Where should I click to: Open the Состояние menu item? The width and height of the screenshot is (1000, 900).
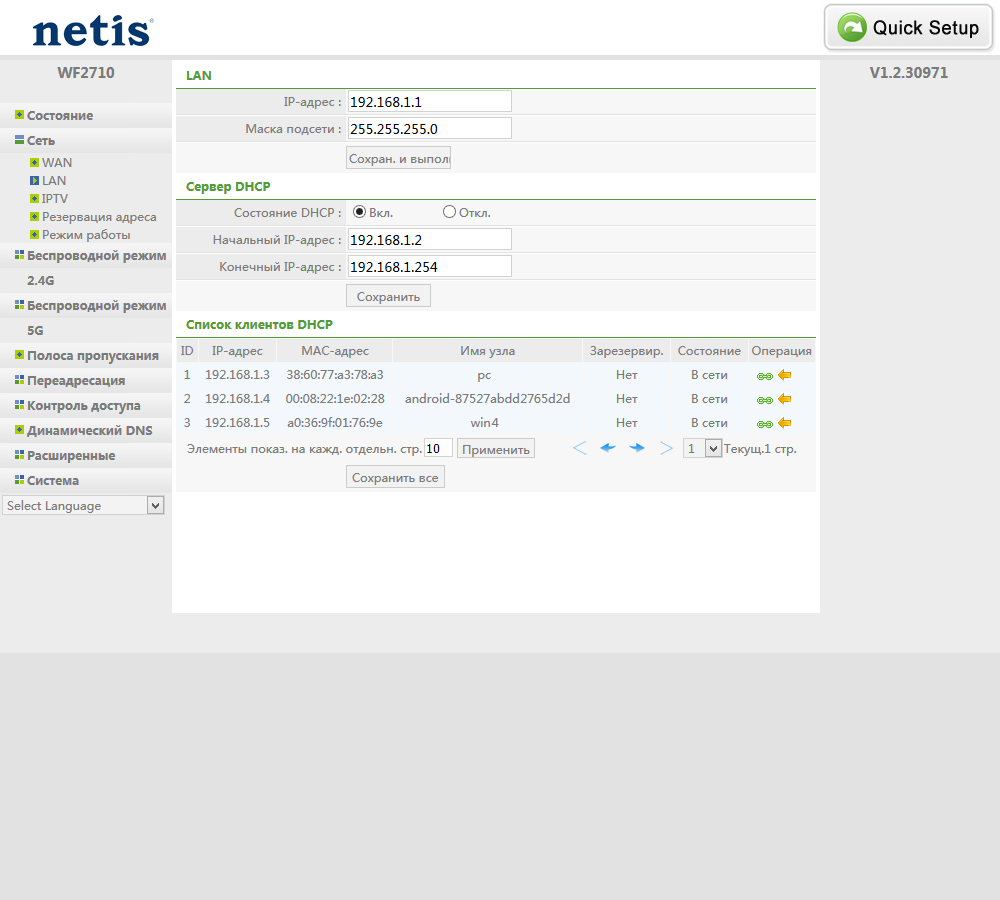[x=60, y=115]
